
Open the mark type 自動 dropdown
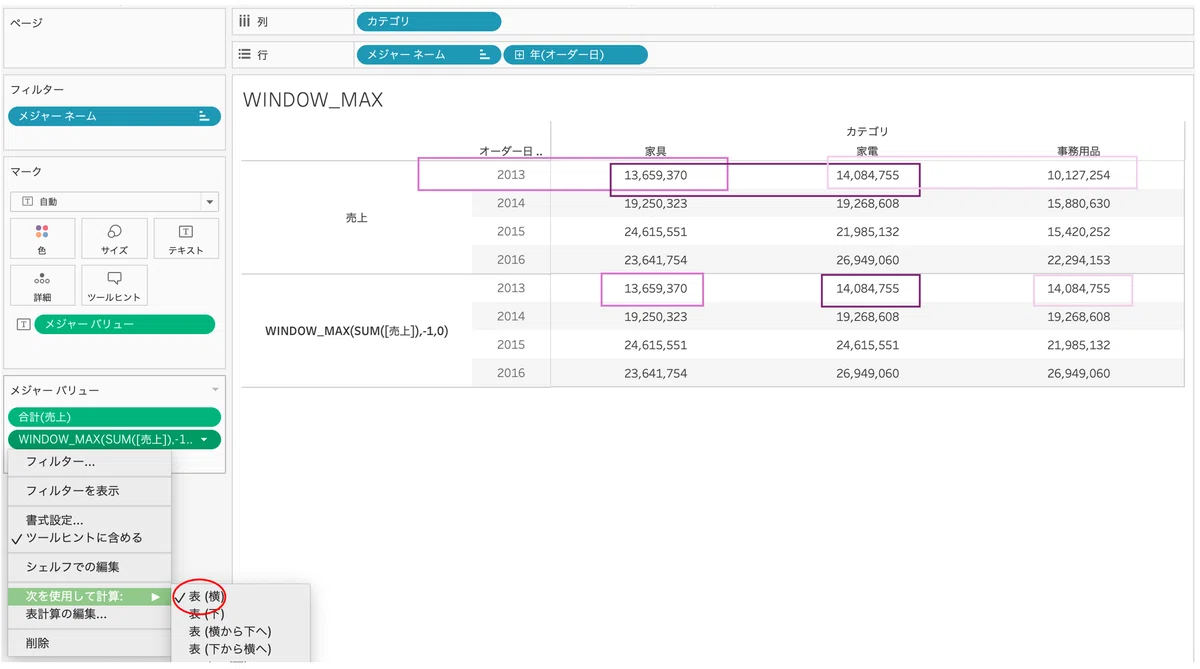[x=114, y=201]
